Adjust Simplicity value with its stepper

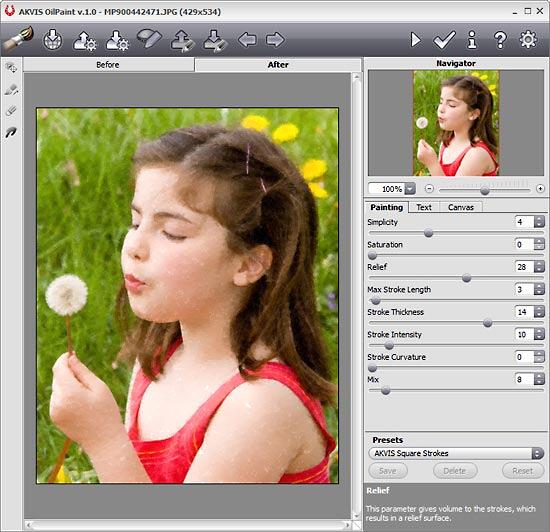pos(539,222)
